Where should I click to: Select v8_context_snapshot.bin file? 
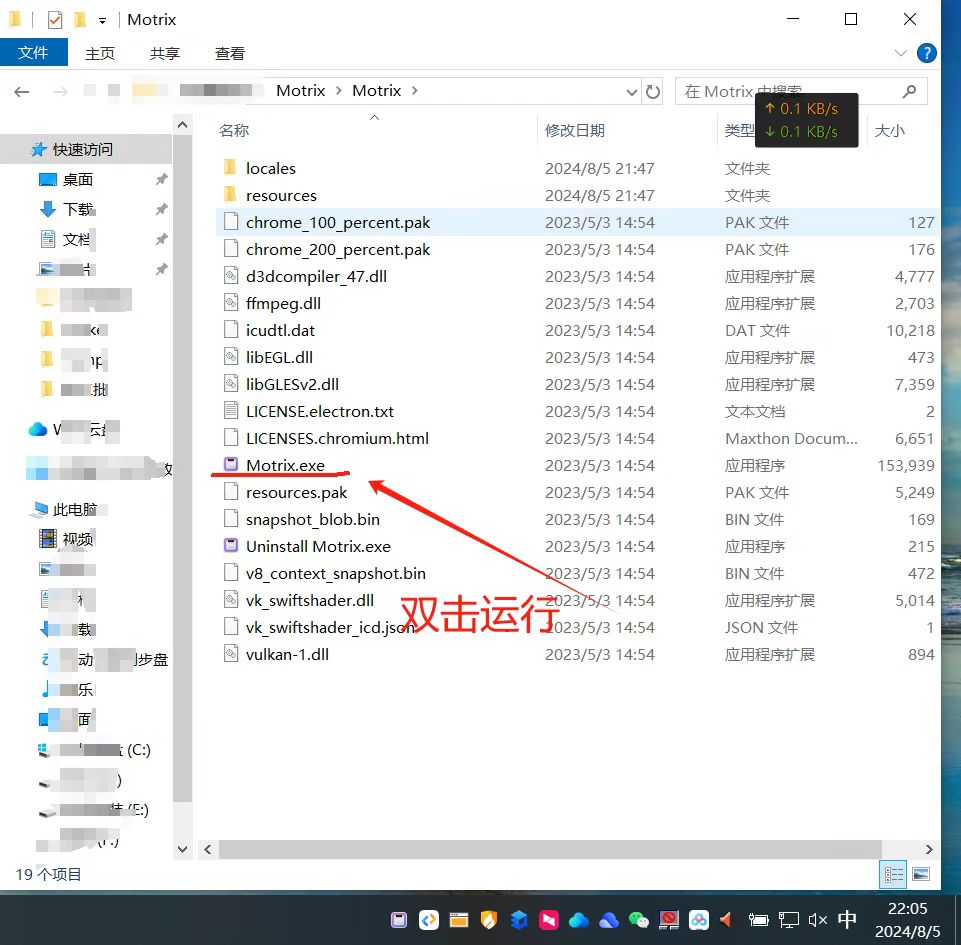pyautogui.click(x=336, y=573)
